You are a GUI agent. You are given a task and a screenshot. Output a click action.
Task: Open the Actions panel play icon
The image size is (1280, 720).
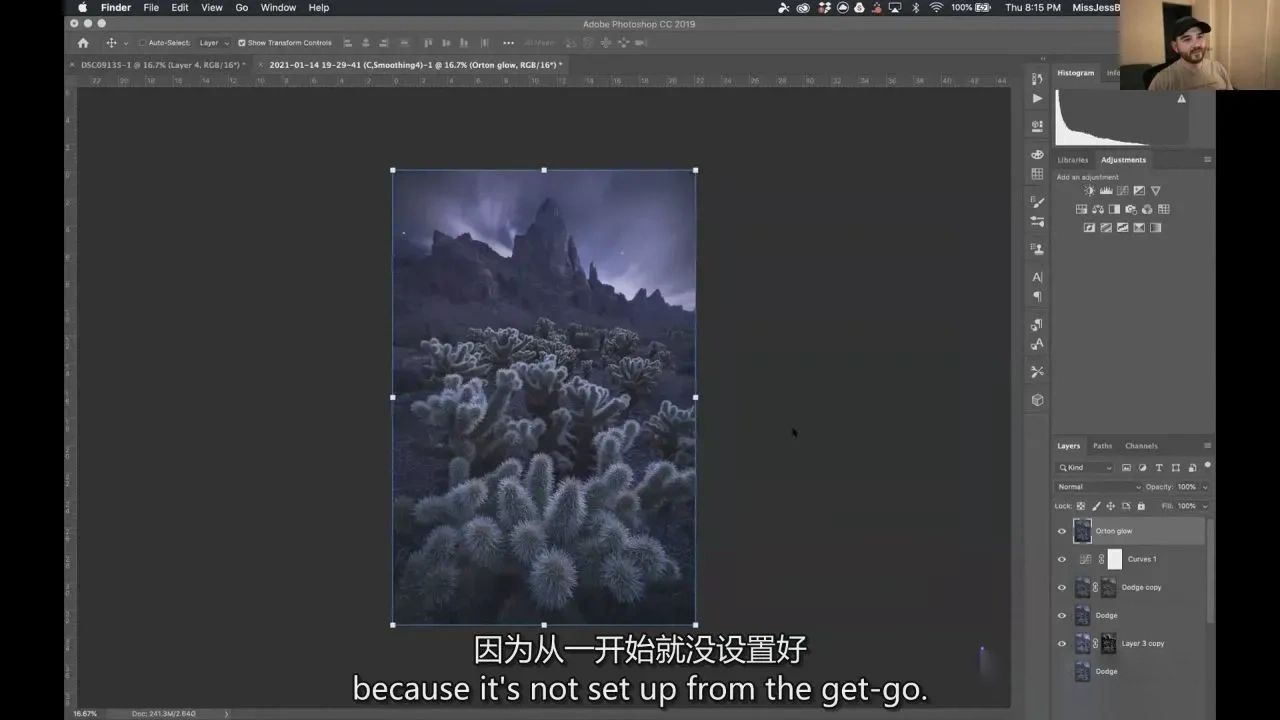pyautogui.click(x=1037, y=98)
